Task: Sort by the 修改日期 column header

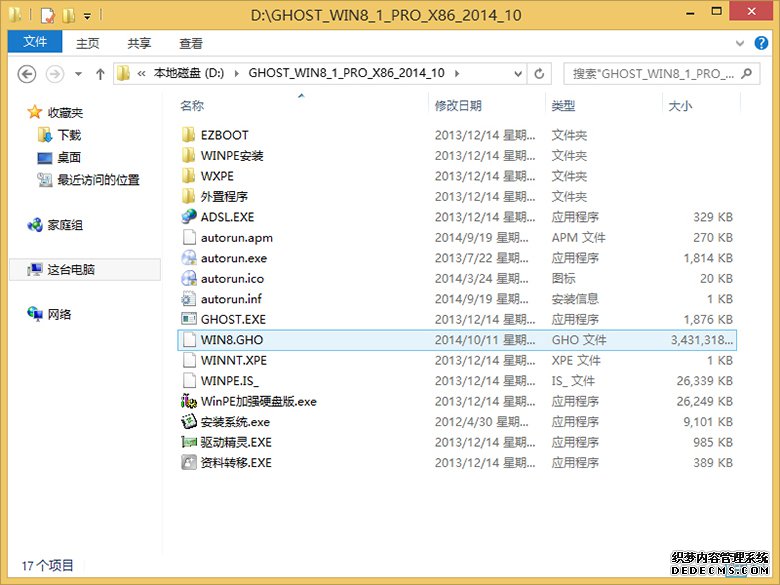Action: [x=458, y=105]
